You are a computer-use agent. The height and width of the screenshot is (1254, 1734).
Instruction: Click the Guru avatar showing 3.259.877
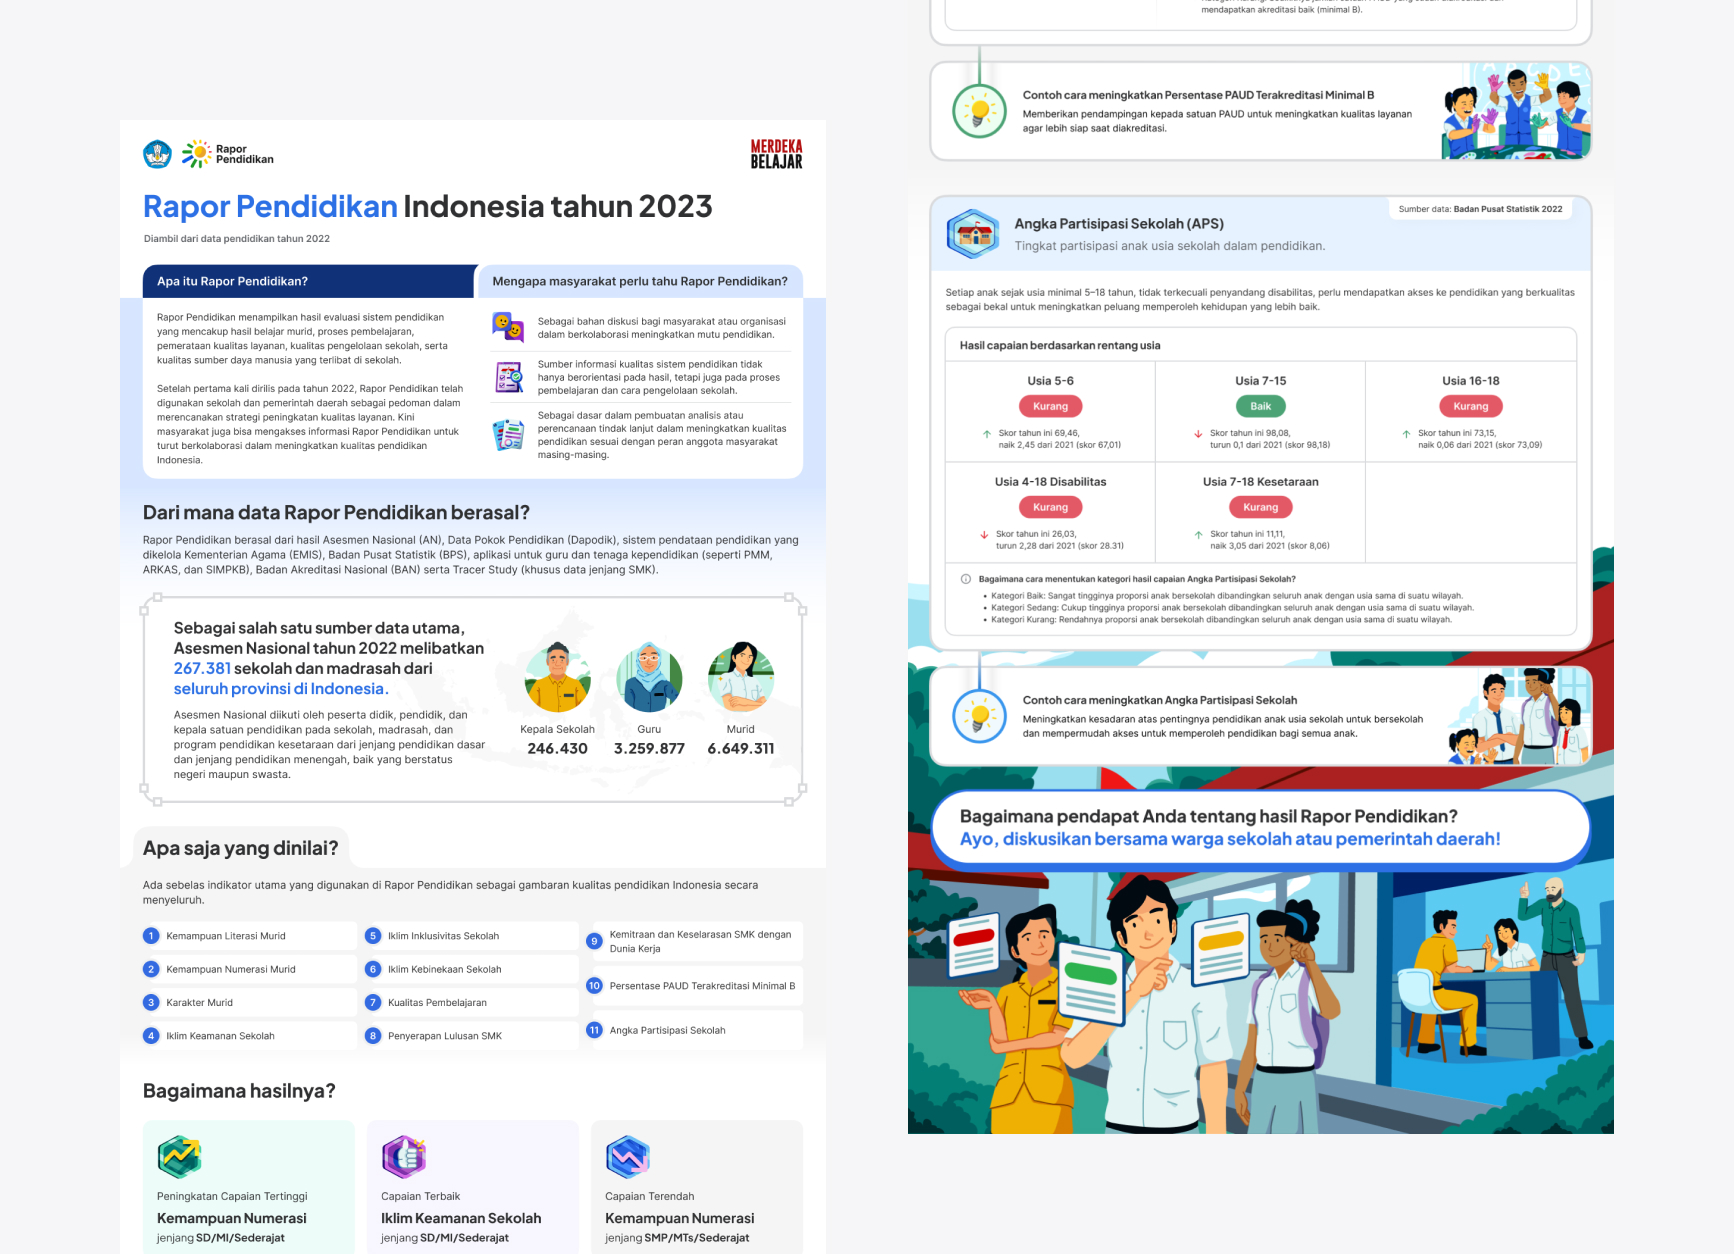649,678
